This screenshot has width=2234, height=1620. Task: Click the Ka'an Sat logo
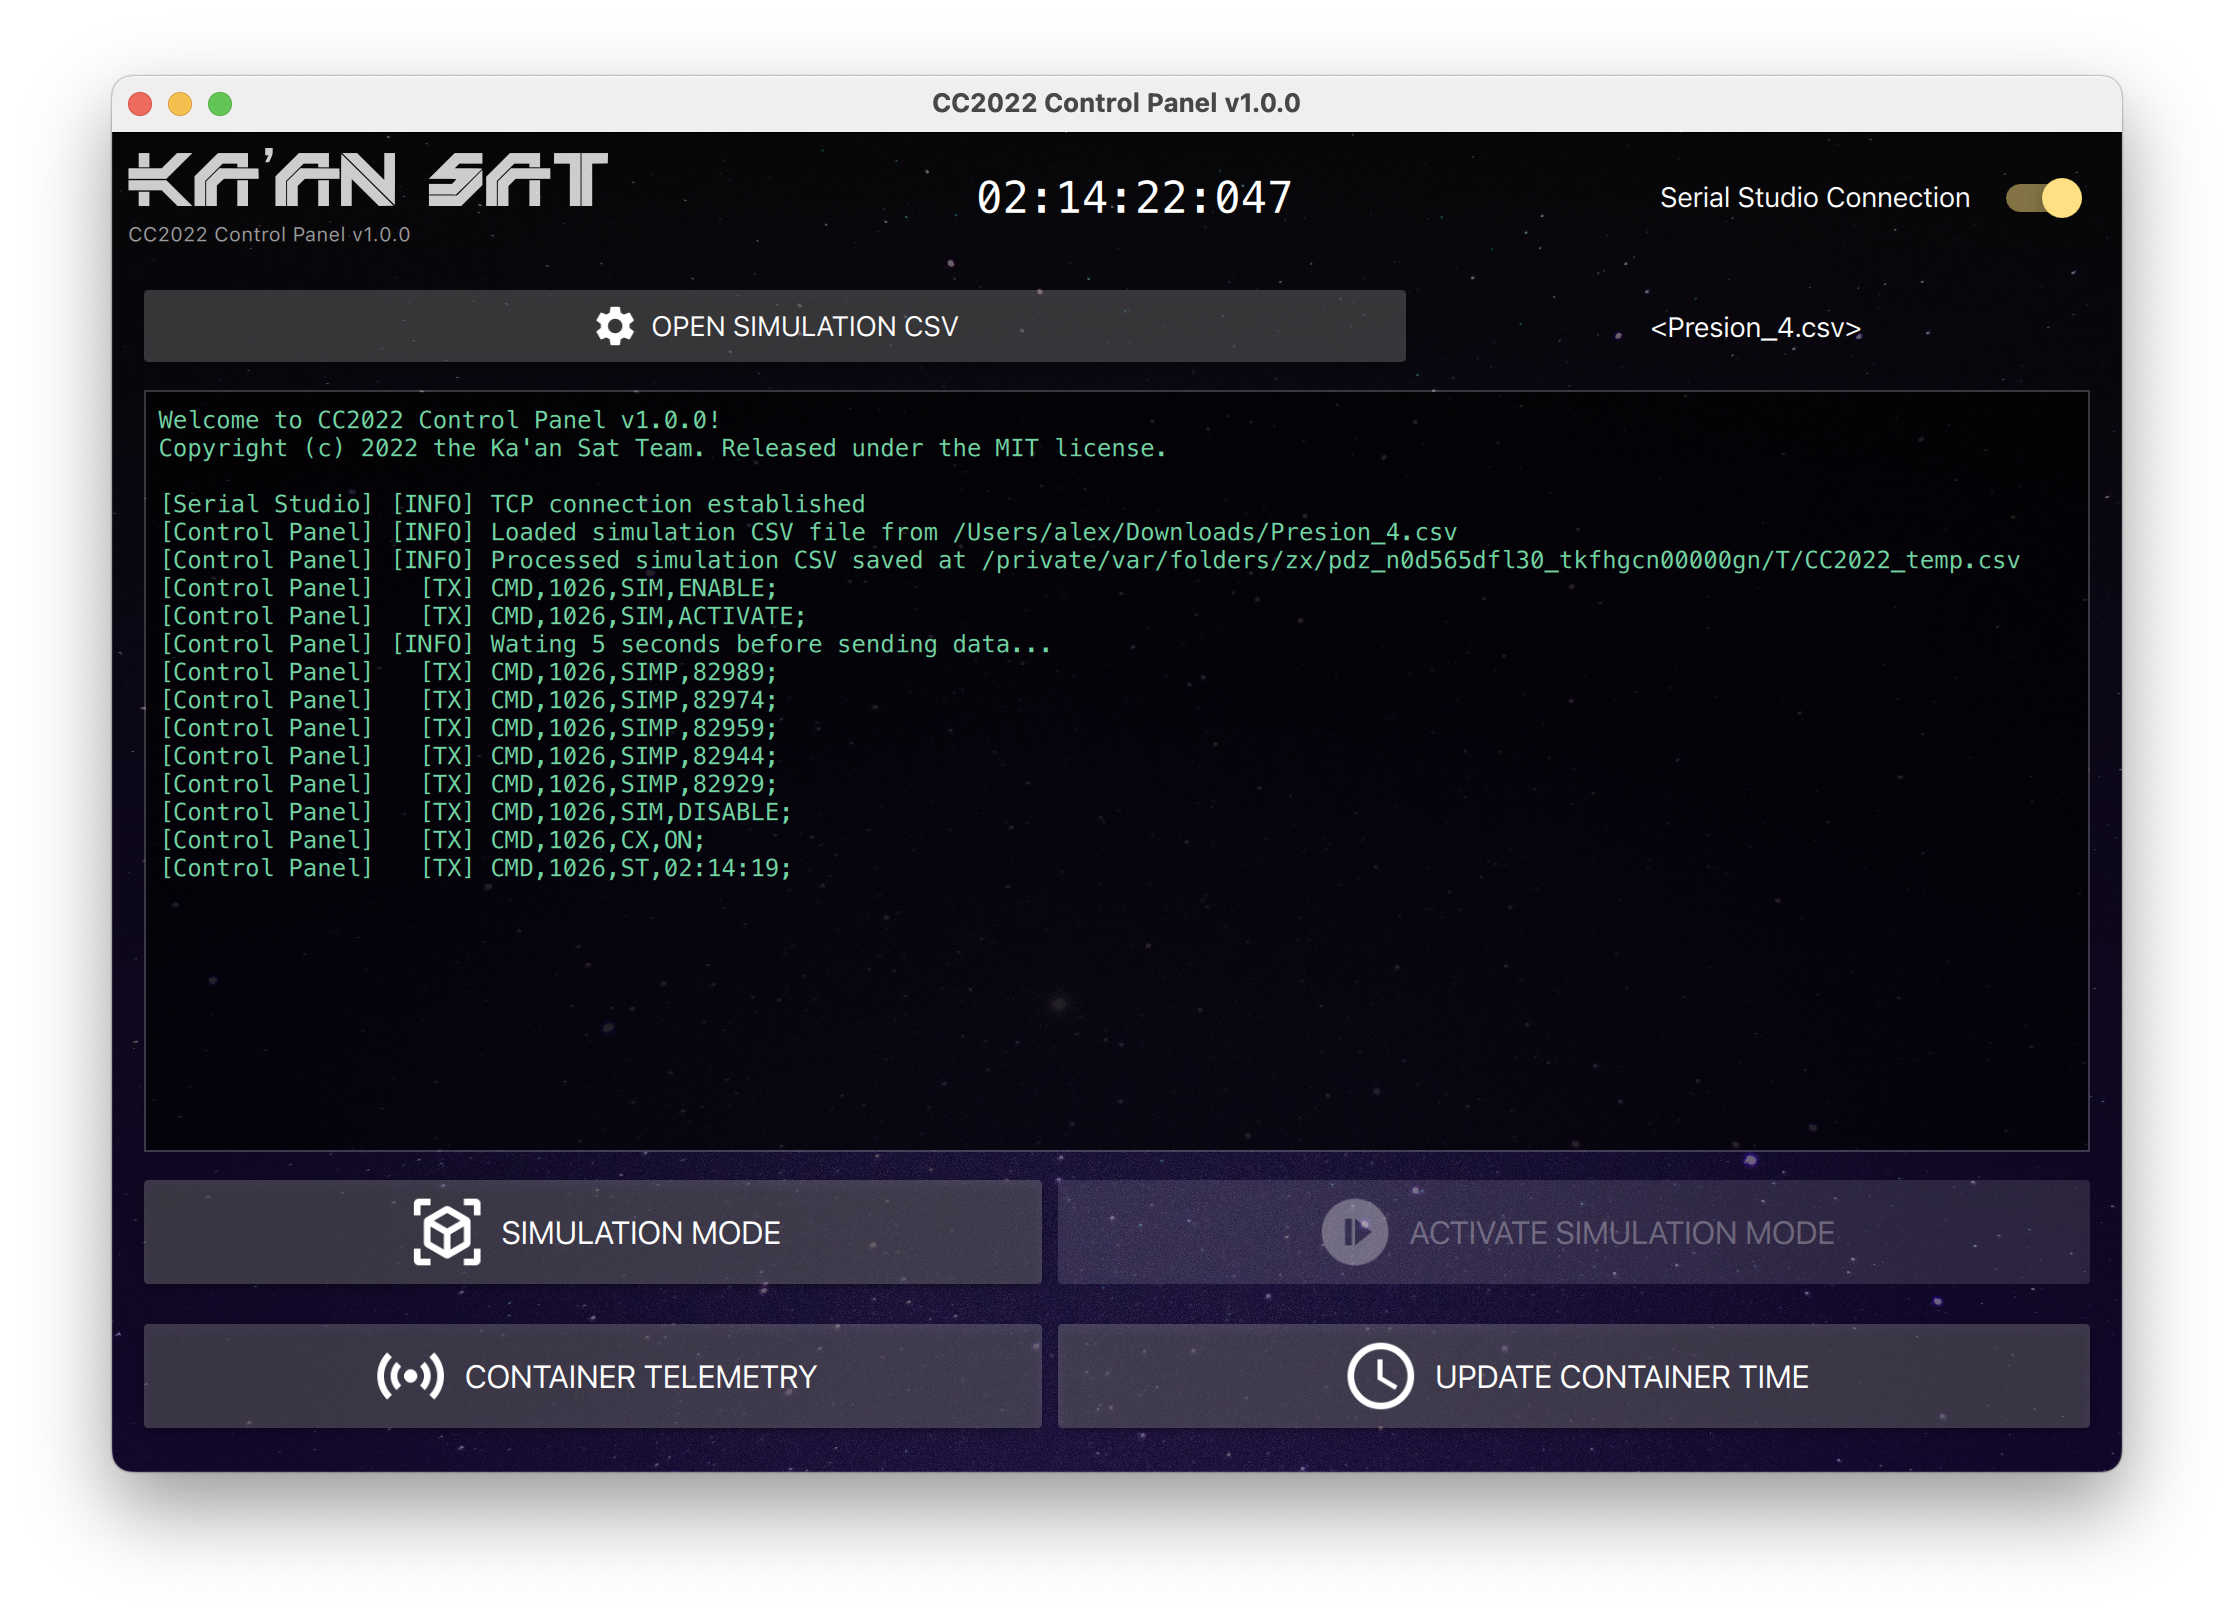[x=368, y=181]
